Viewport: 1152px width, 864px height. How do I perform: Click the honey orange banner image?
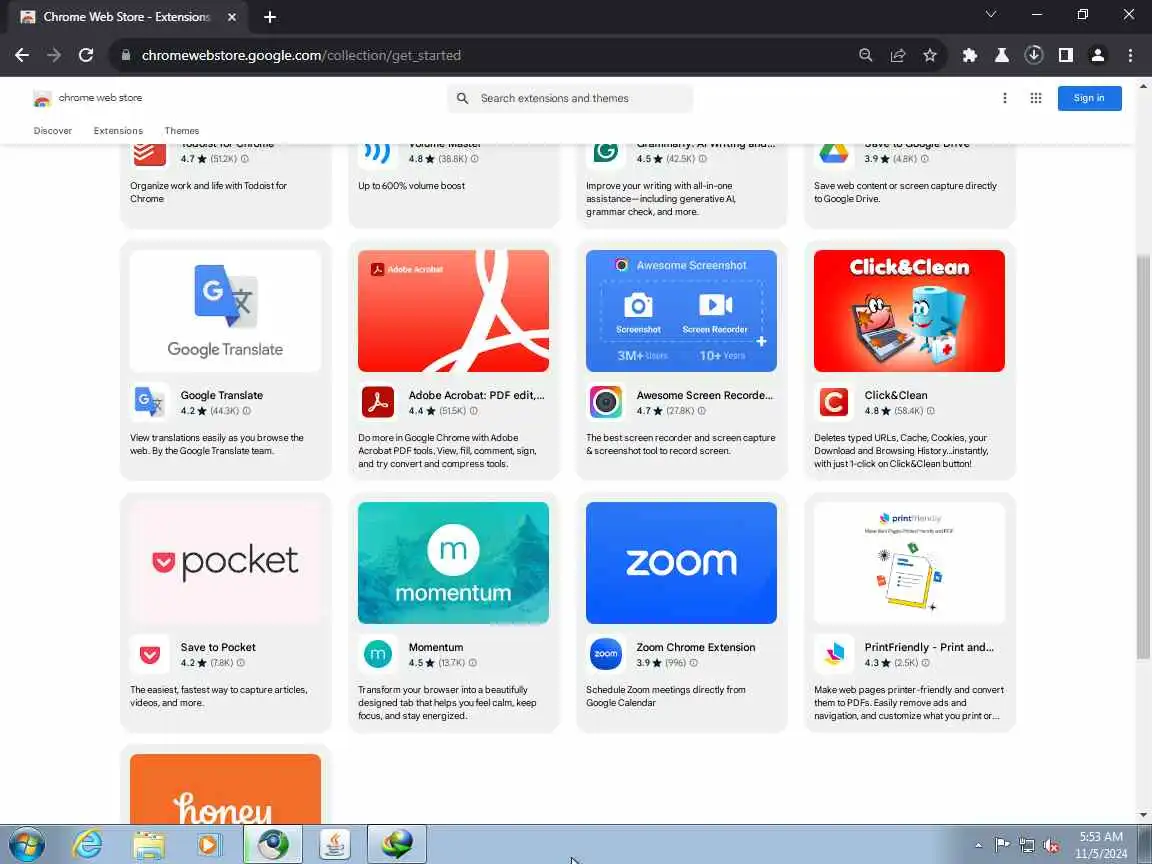tap(226, 789)
